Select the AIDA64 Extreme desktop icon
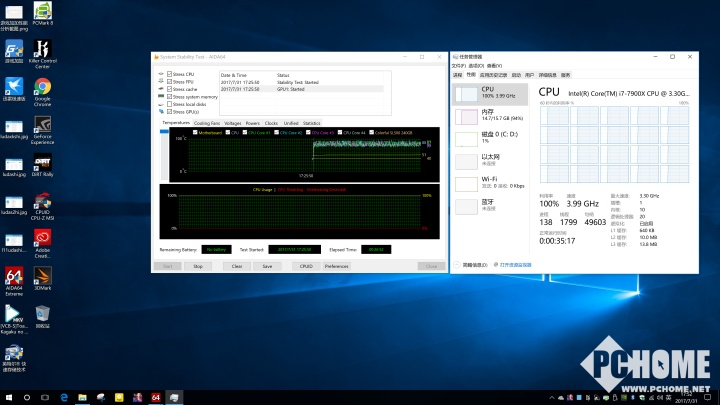Image resolution: width=720 pixels, height=405 pixels. [x=14, y=281]
